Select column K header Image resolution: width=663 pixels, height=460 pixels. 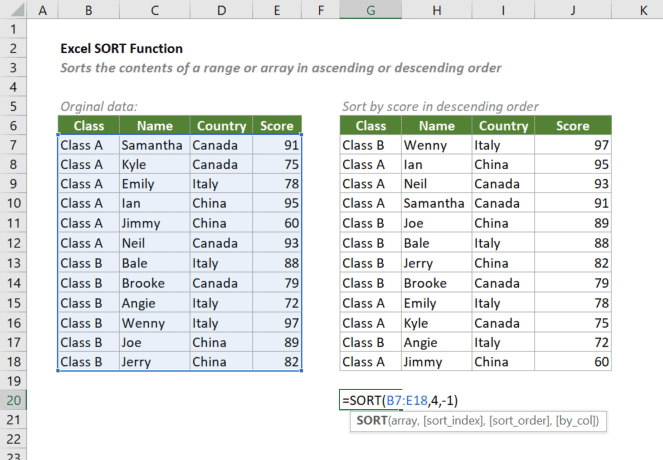coord(642,10)
